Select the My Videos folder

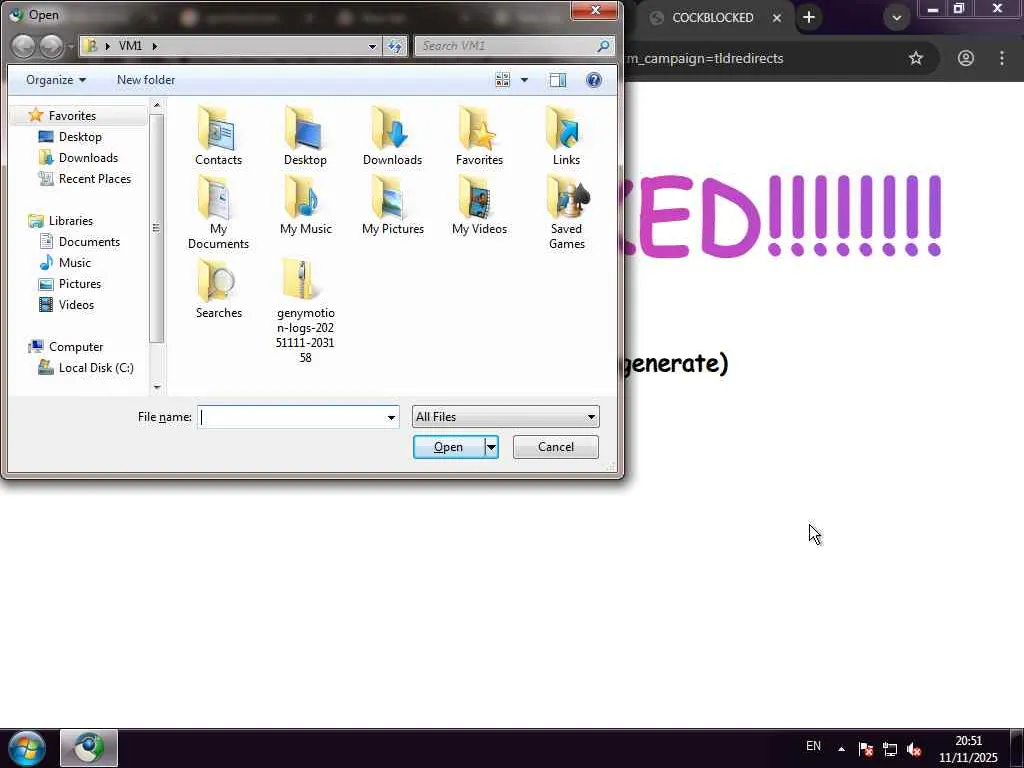pos(479,206)
